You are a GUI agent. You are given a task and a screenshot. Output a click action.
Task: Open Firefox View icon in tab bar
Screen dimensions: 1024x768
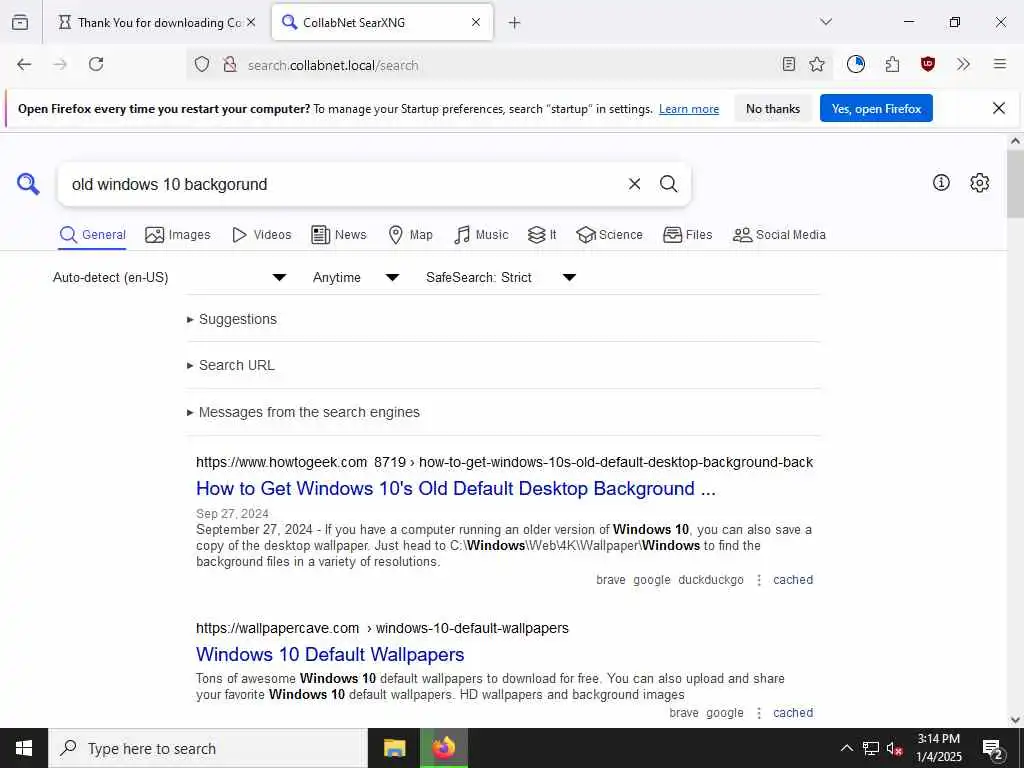point(20,22)
